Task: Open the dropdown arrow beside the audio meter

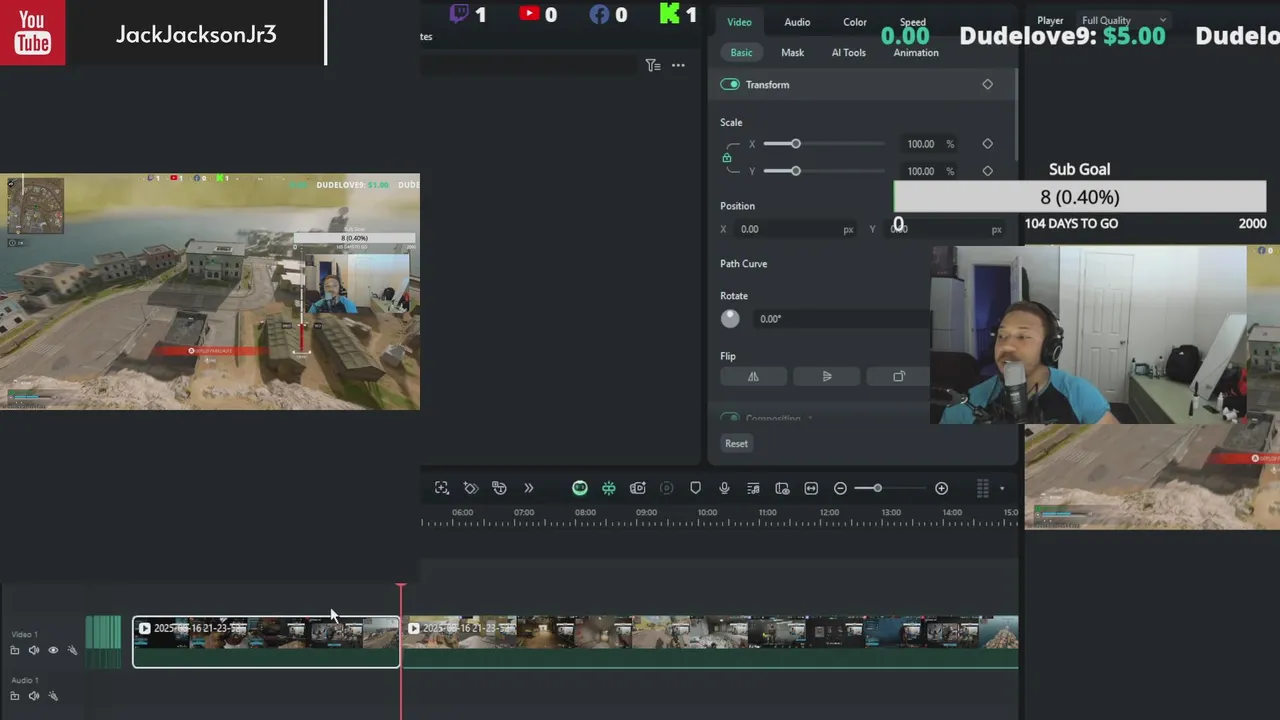Action: [x=1002, y=489]
